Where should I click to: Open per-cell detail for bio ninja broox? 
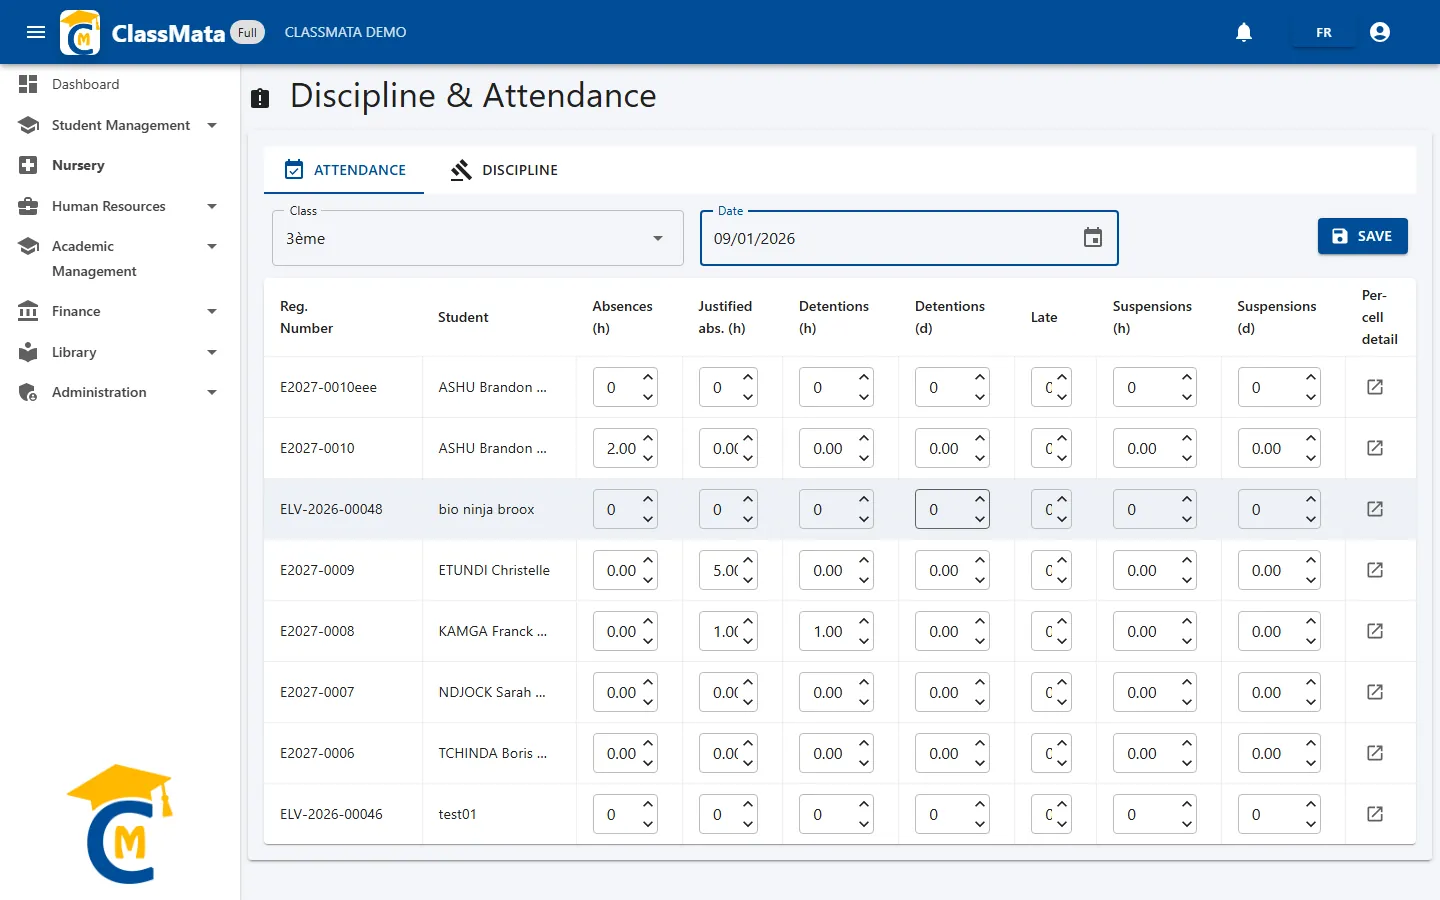(x=1375, y=509)
